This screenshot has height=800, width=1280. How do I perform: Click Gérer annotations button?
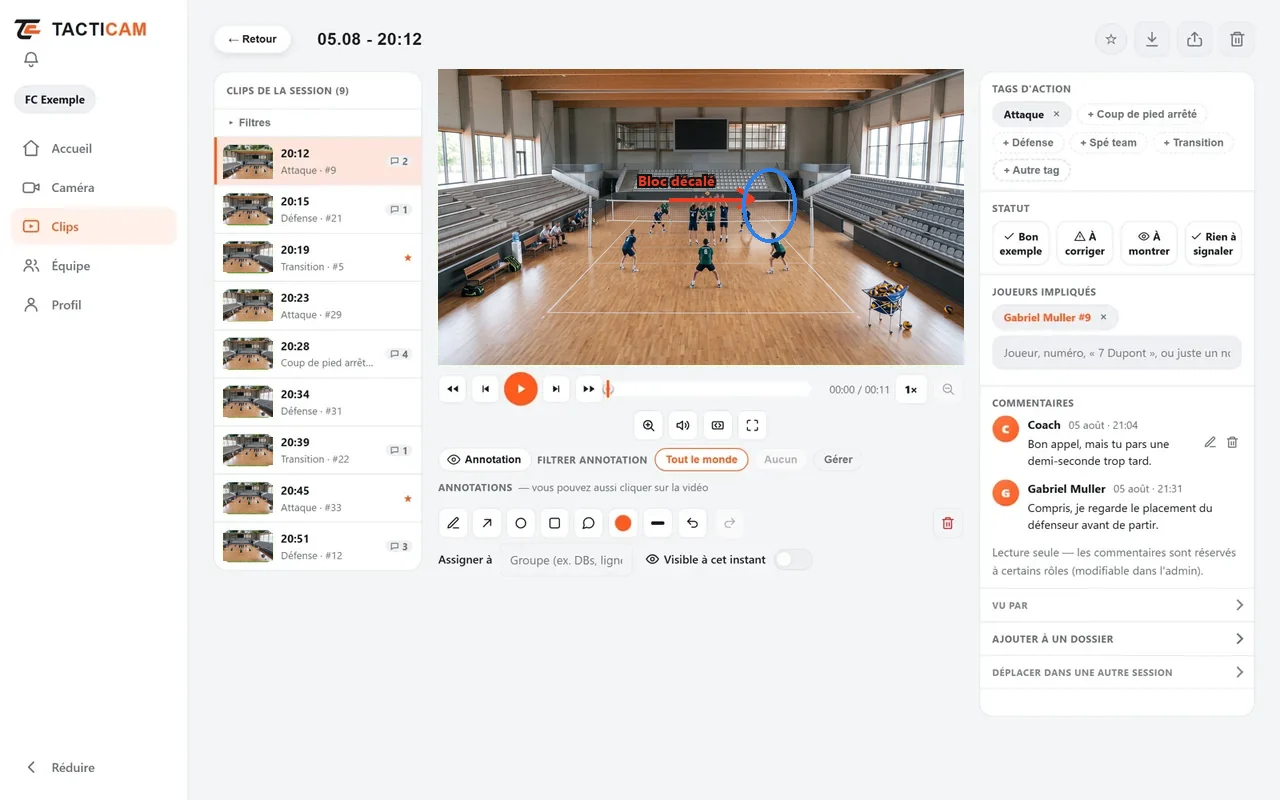(838, 460)
